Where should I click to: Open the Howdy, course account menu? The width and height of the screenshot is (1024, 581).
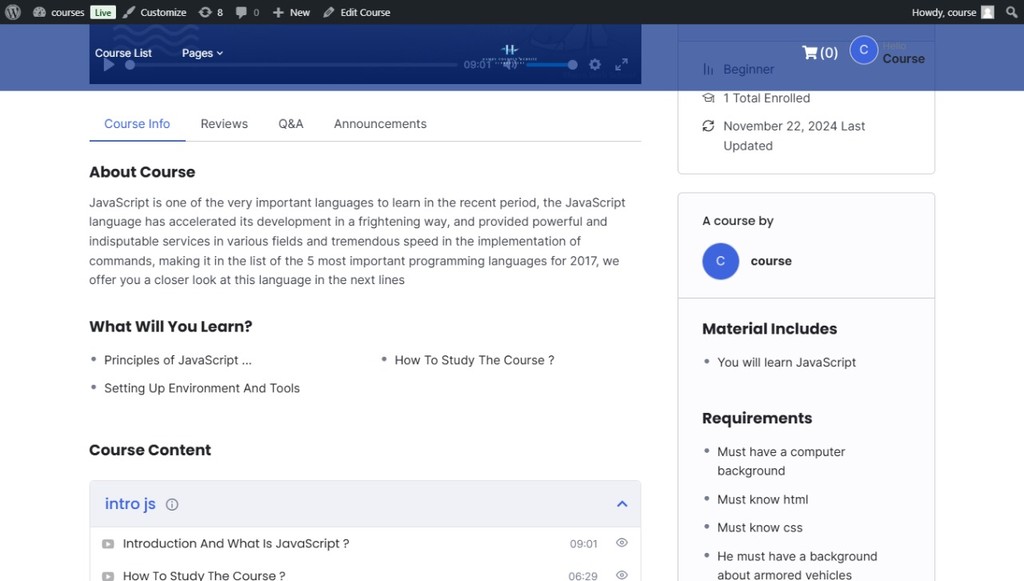[952, 12]
